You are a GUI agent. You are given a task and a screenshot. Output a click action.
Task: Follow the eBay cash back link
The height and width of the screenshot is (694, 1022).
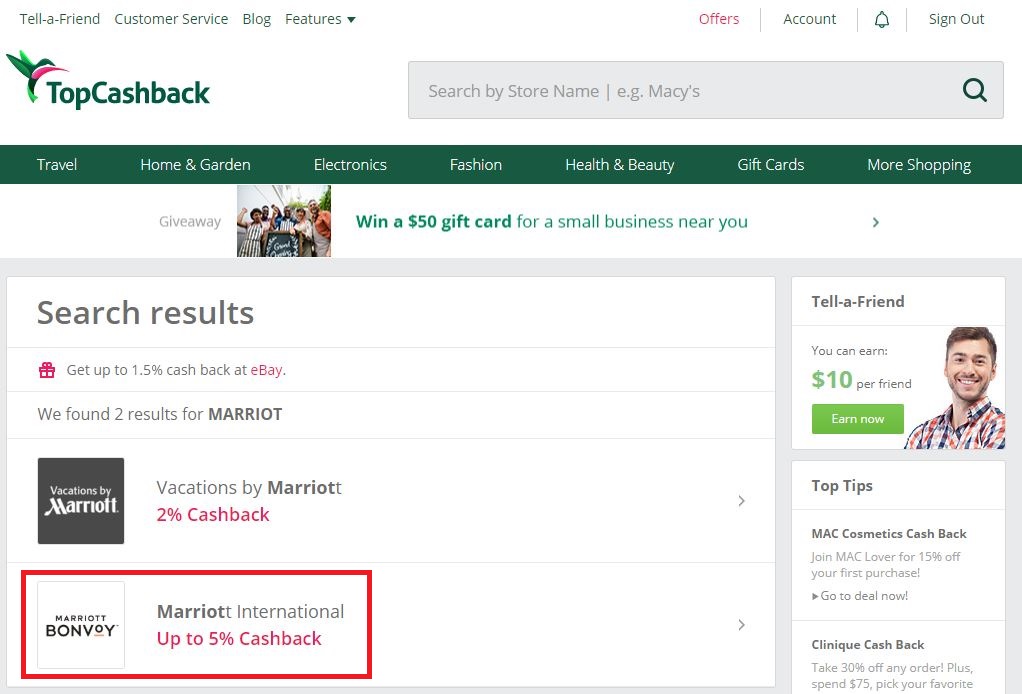coord(266,370)
